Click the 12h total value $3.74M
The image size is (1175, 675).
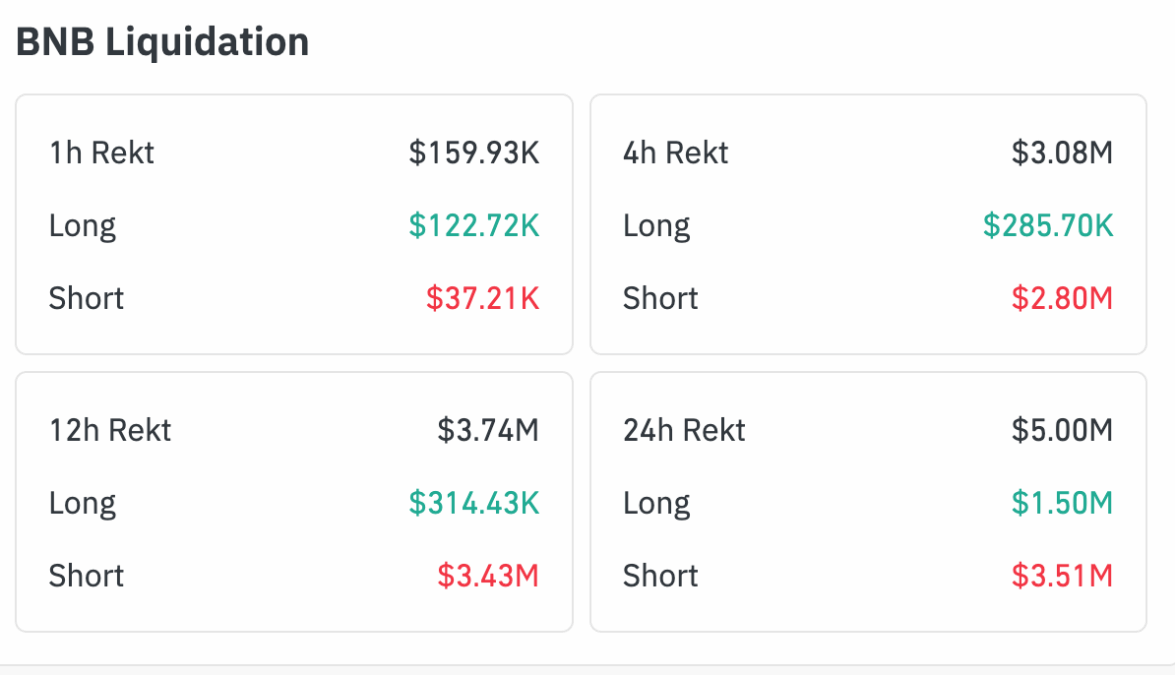click(488, 430)
